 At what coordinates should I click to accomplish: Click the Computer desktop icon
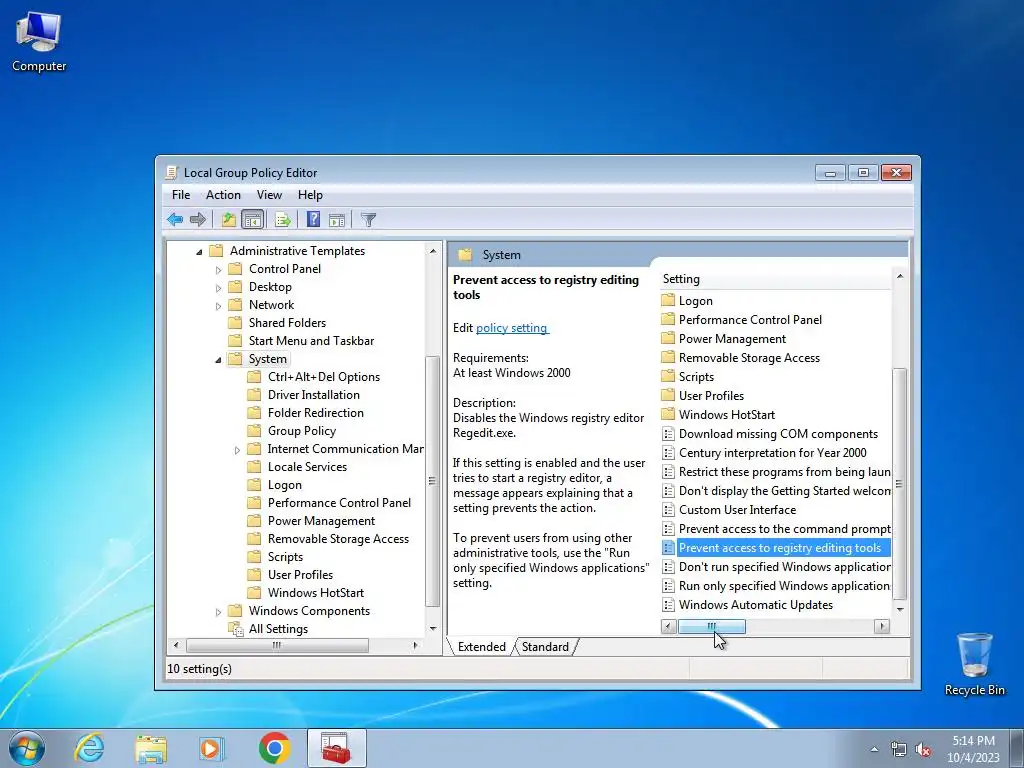coord(39,40)
